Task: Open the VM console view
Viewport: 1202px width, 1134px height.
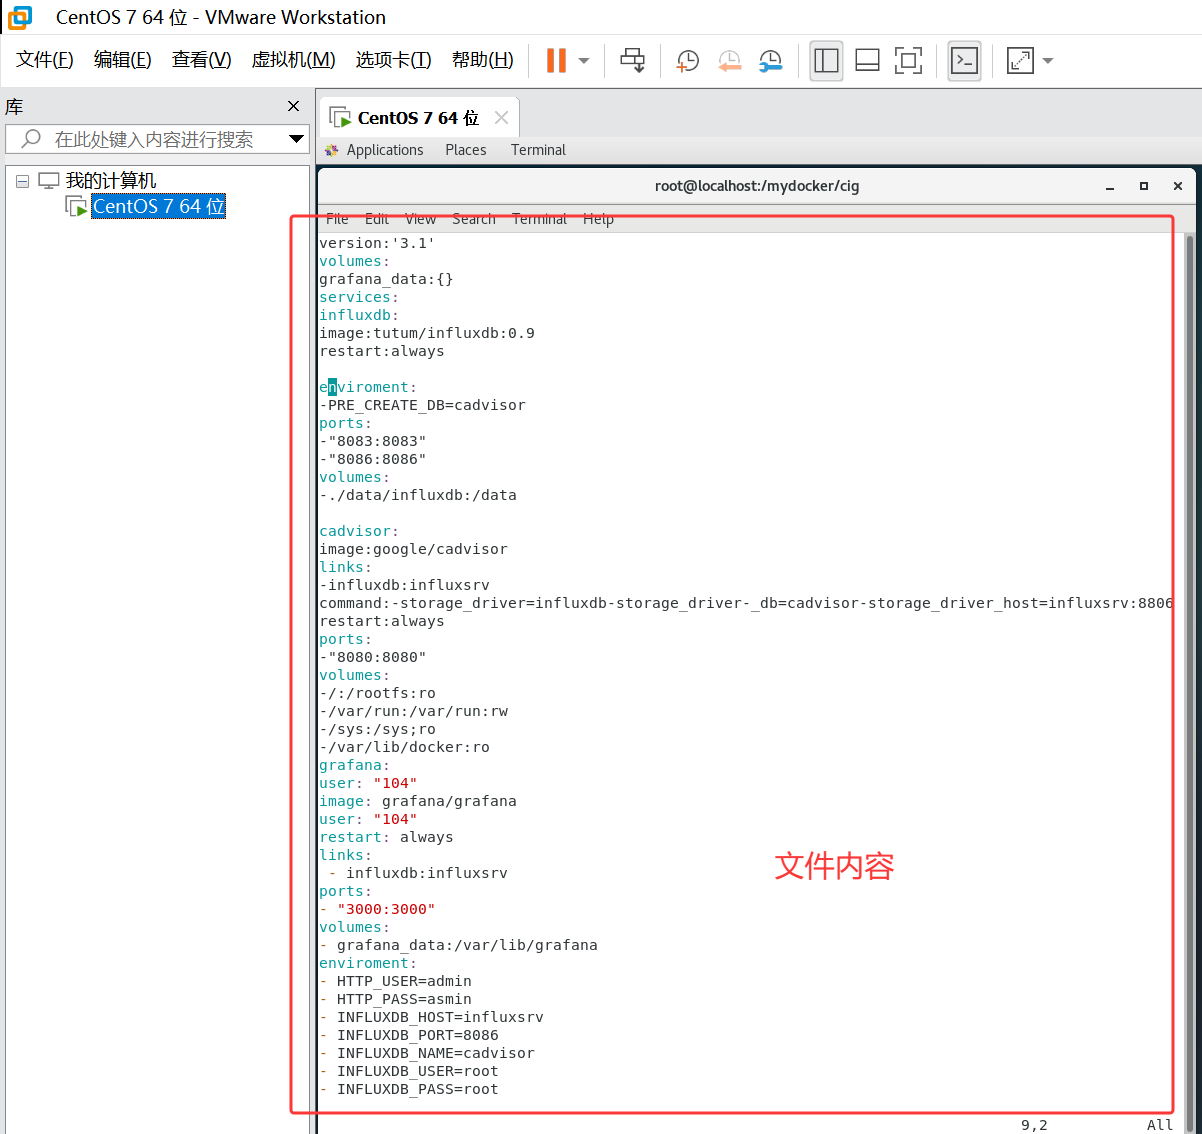Action: [x=964, y=61]
